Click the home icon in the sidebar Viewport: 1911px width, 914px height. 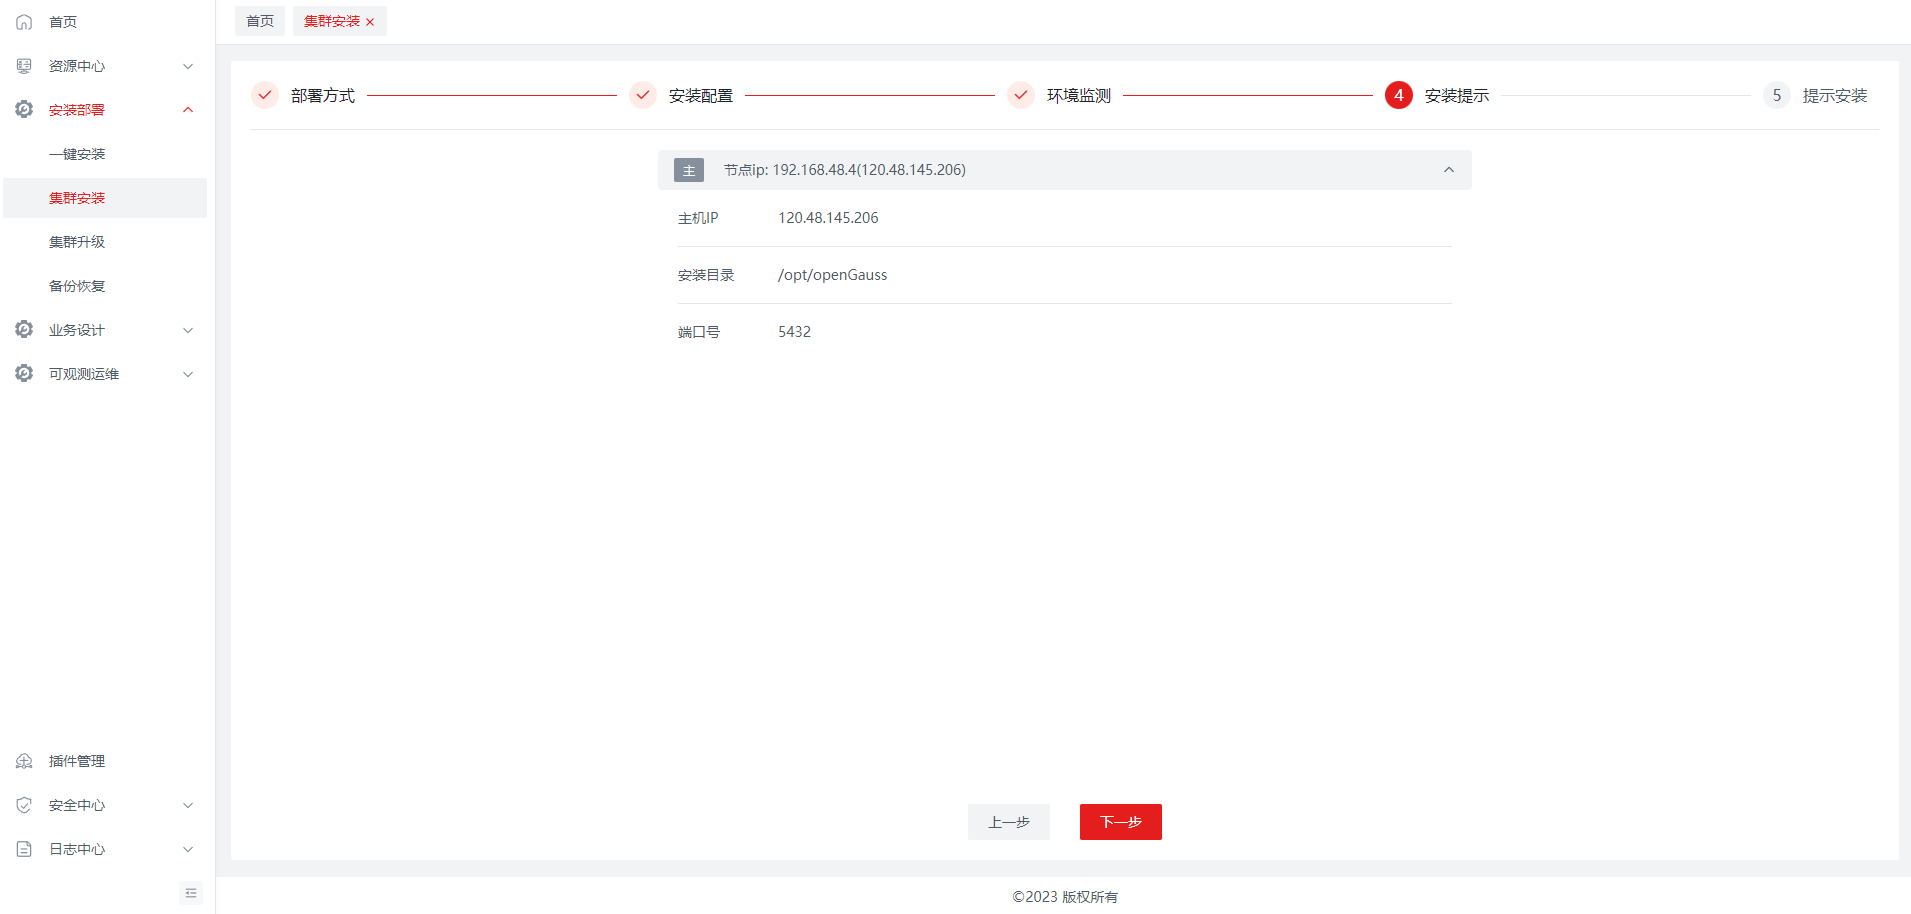point(24,22)
